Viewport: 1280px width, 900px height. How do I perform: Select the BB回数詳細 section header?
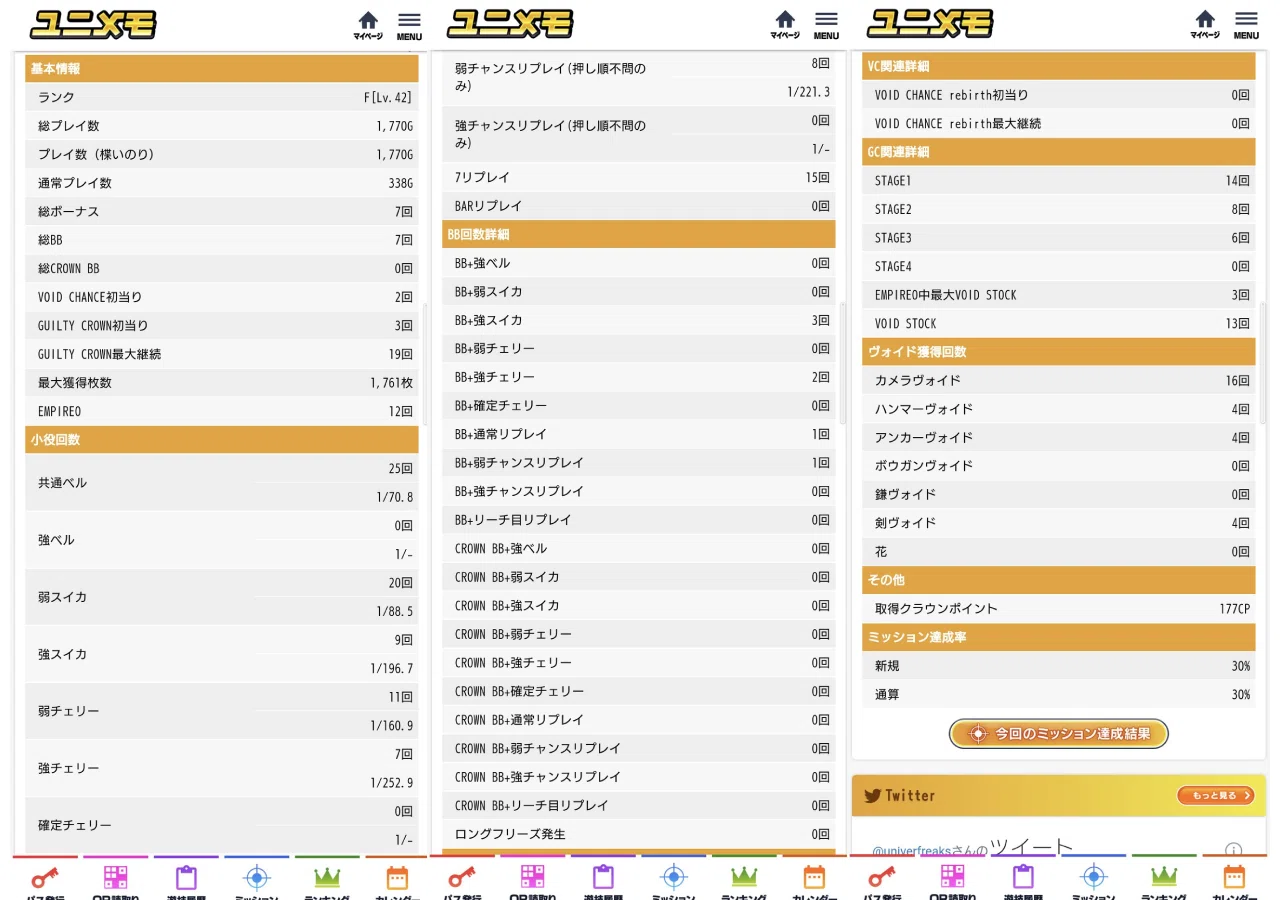pyautogui.click(x=639, y=234)
